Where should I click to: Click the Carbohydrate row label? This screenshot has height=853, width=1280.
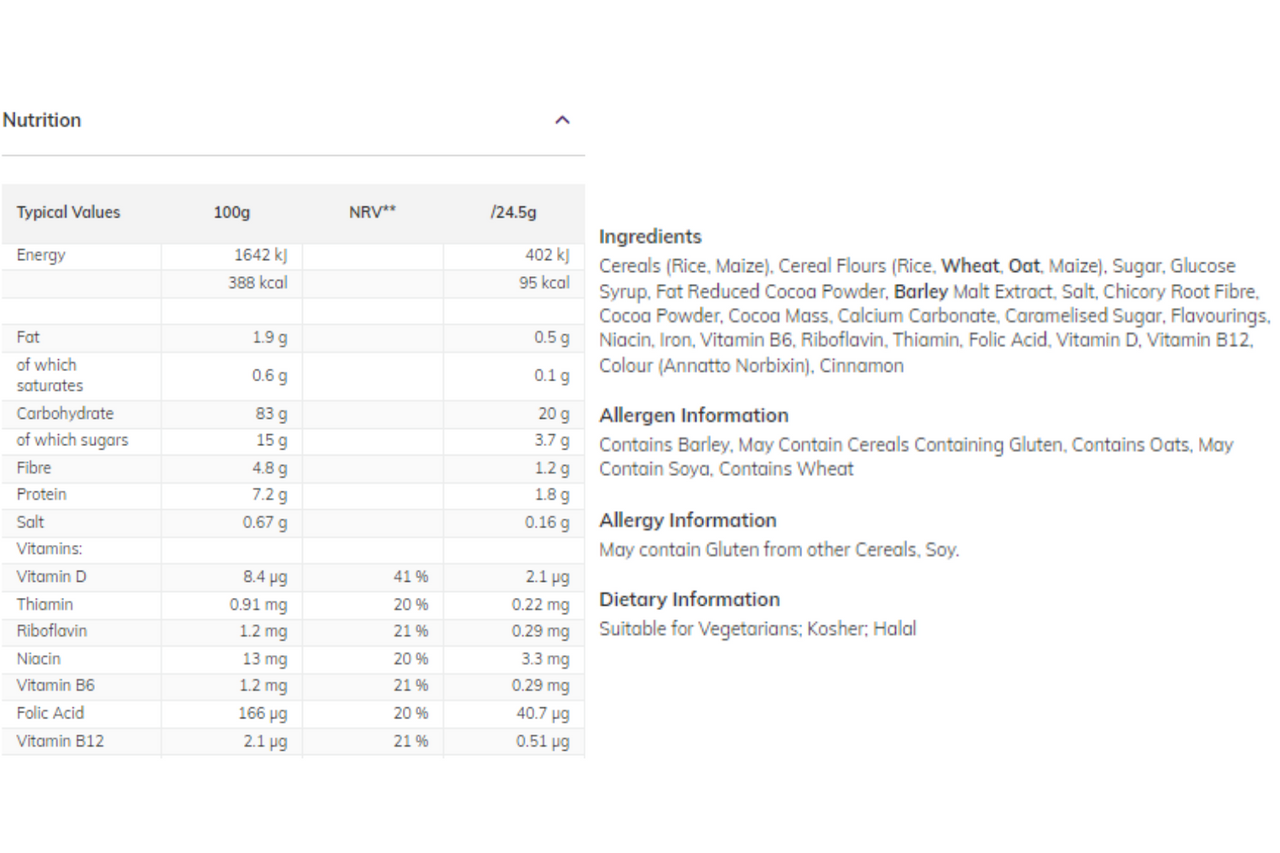65,413
